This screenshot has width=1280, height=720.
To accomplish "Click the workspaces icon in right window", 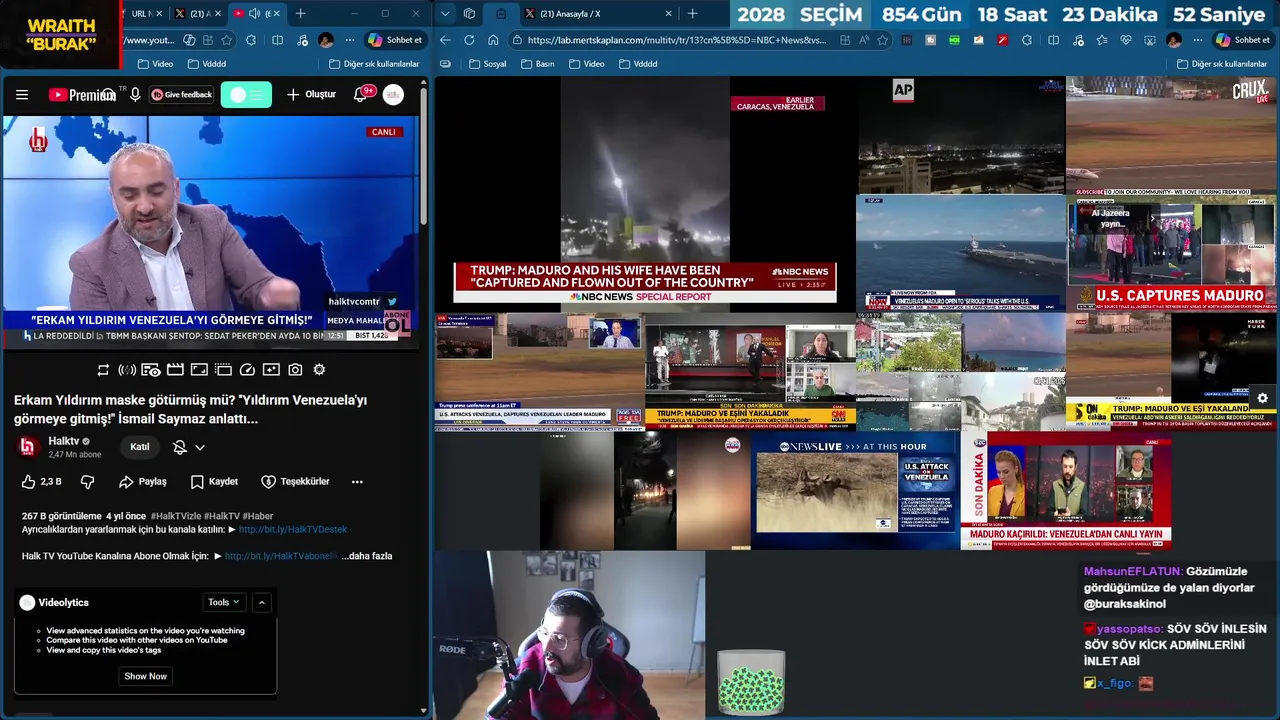I will pyautogui.click(x=469, y=13).
